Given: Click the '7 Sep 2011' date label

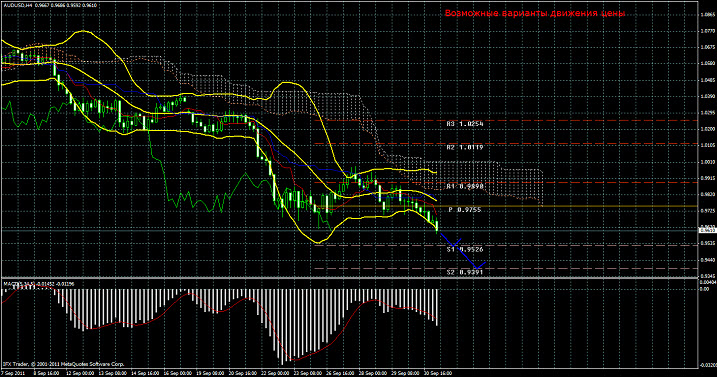Looking at the screenshot, I should click(x=14, y=373).
